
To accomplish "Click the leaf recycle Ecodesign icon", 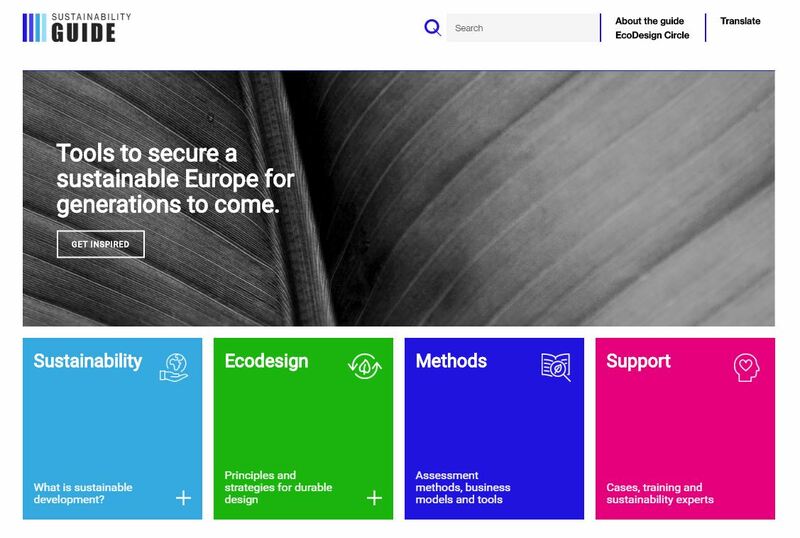I will tap(365, 366).
